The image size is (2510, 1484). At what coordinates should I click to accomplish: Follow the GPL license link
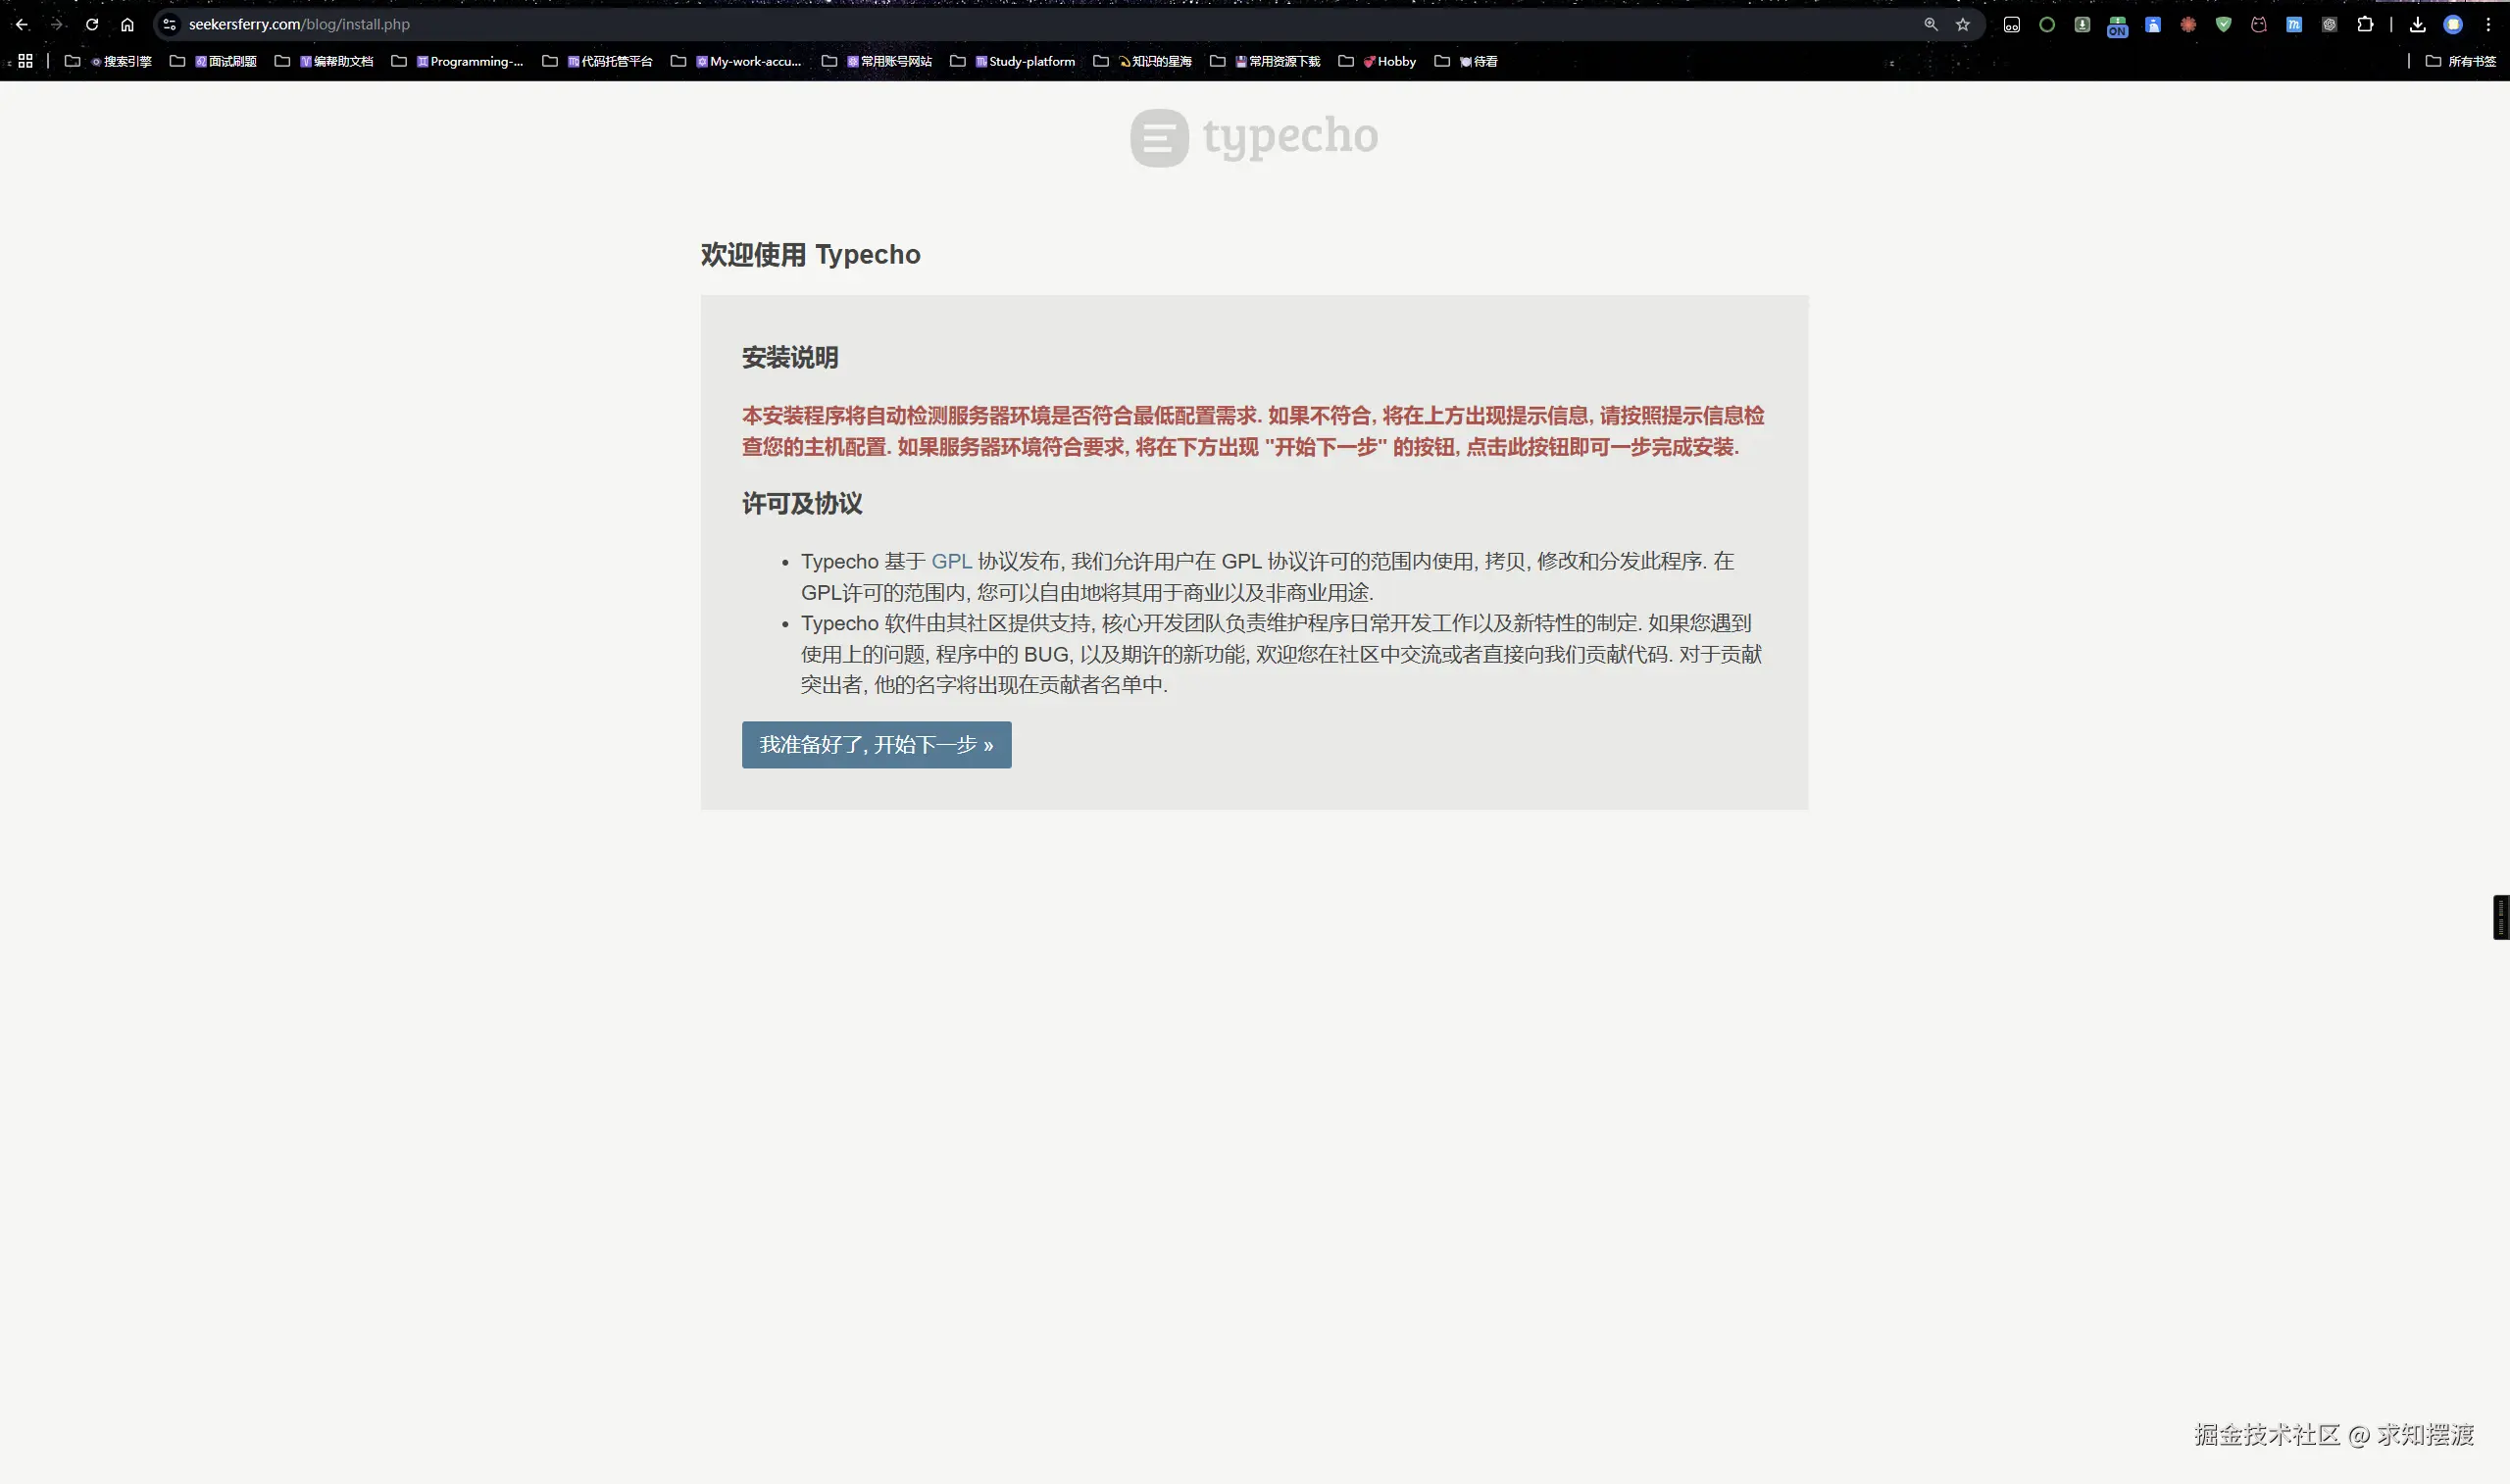pos(951,561)
